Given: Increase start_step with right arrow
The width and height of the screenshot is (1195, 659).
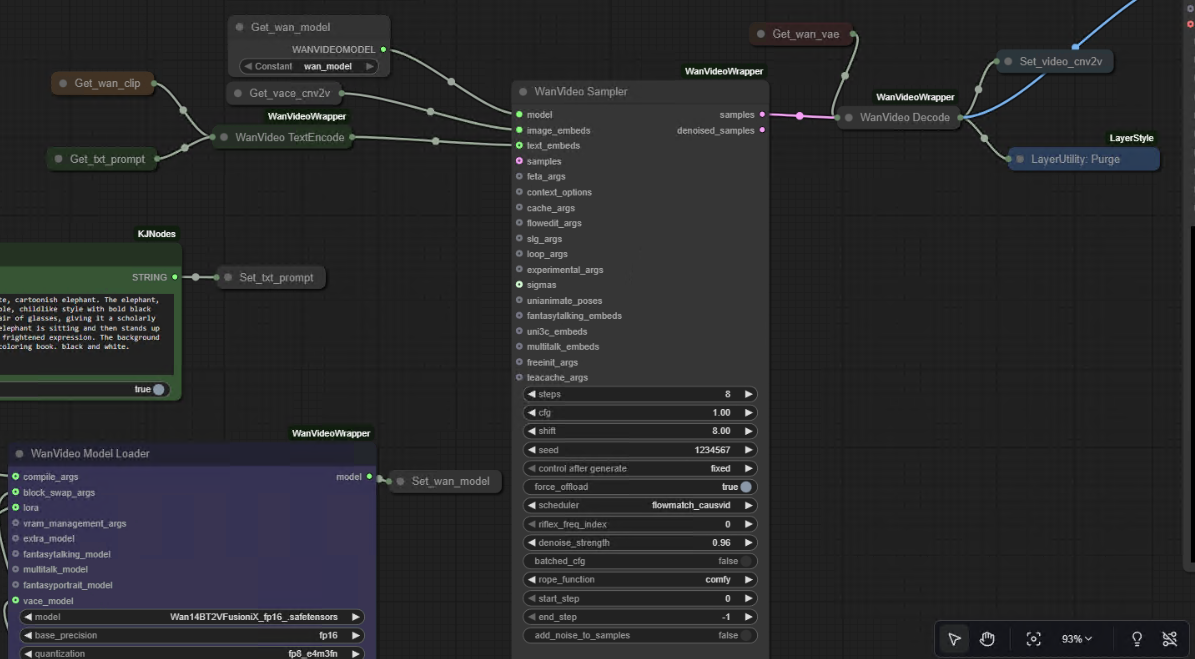Looking at the screenshot, I should click(x=748, y=599).
